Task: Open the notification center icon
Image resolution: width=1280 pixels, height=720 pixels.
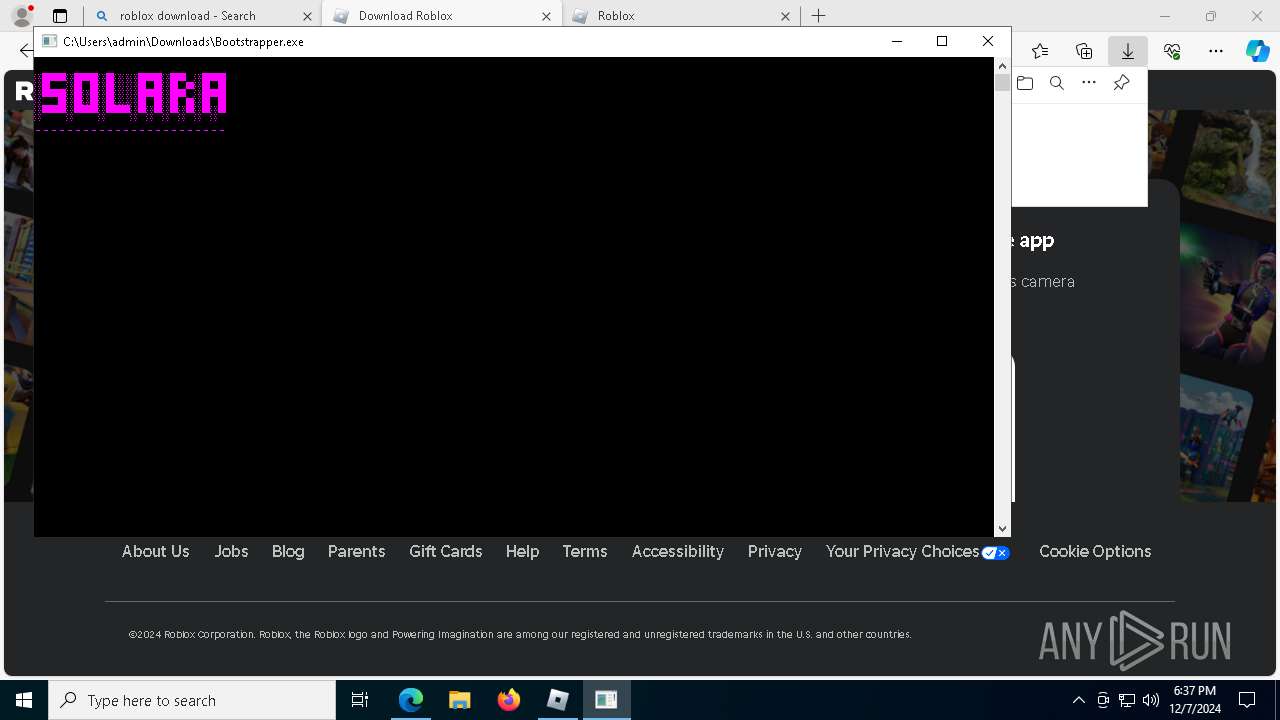Action: pyautogui.click(x=1247, y=700)
